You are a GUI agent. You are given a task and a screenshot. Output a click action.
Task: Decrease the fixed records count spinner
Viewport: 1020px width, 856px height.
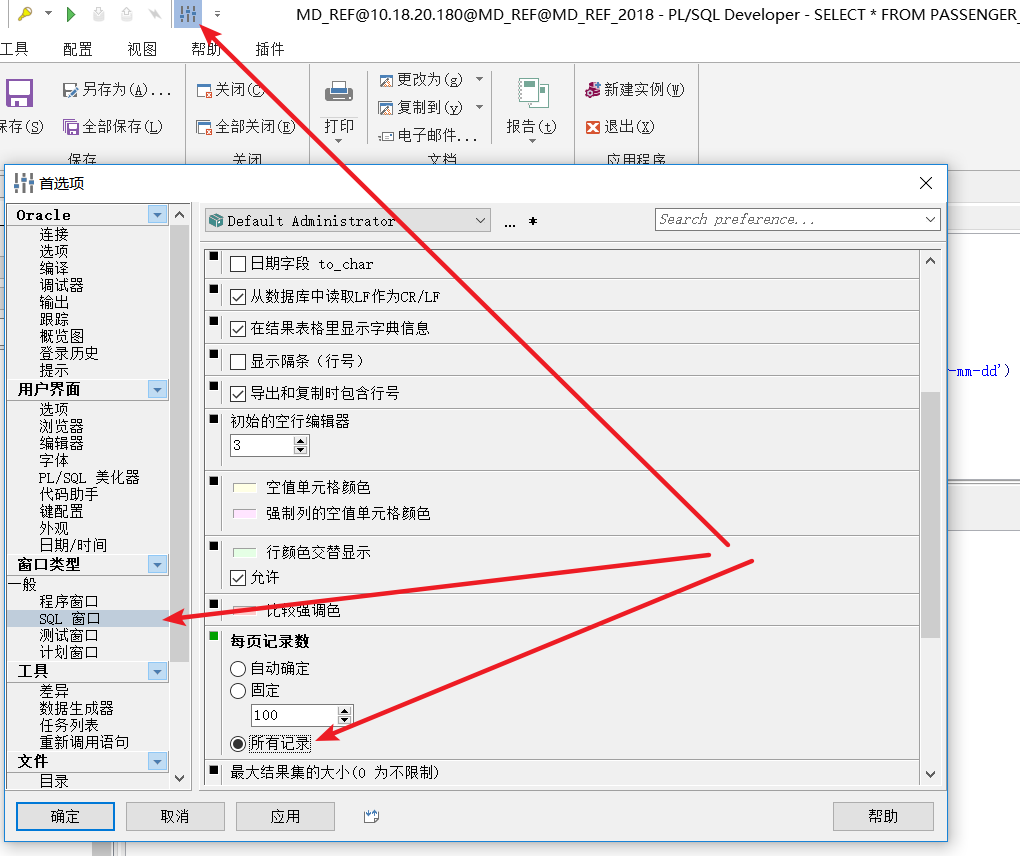coord(345,720)
